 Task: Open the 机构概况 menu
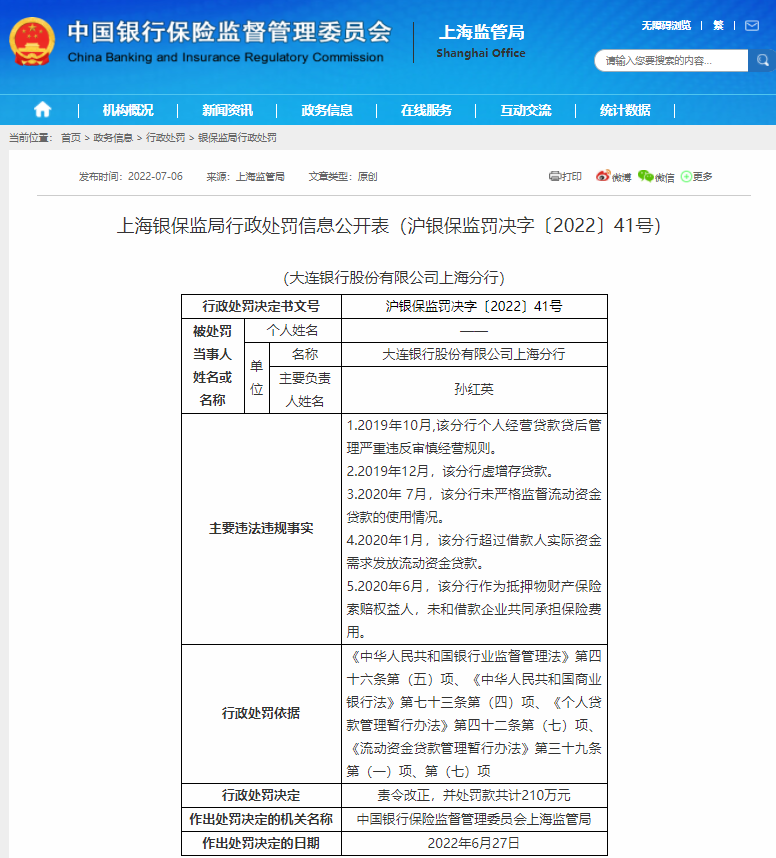coord(128,110)
